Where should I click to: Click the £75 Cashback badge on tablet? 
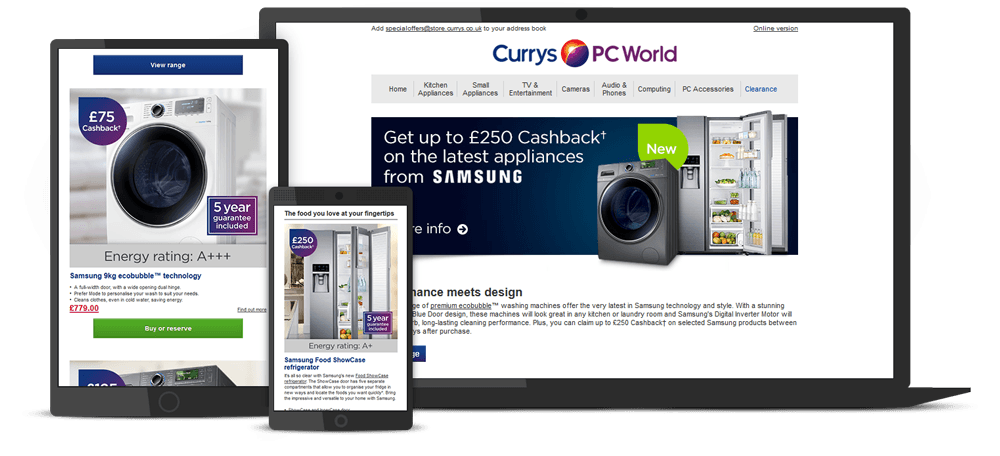tap(102, 122)
